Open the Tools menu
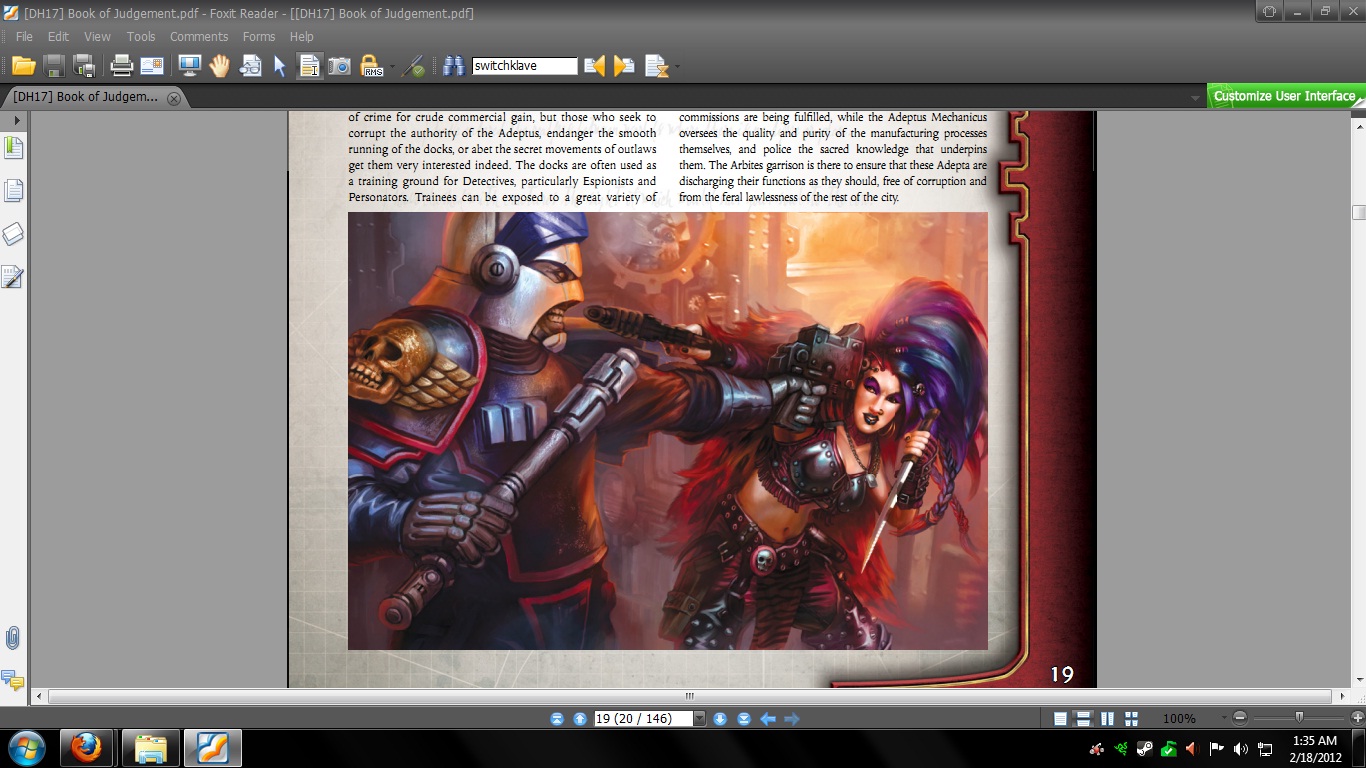Viewport: 1366px width, 768px height. pyautogui.click(x=141, y=37)
